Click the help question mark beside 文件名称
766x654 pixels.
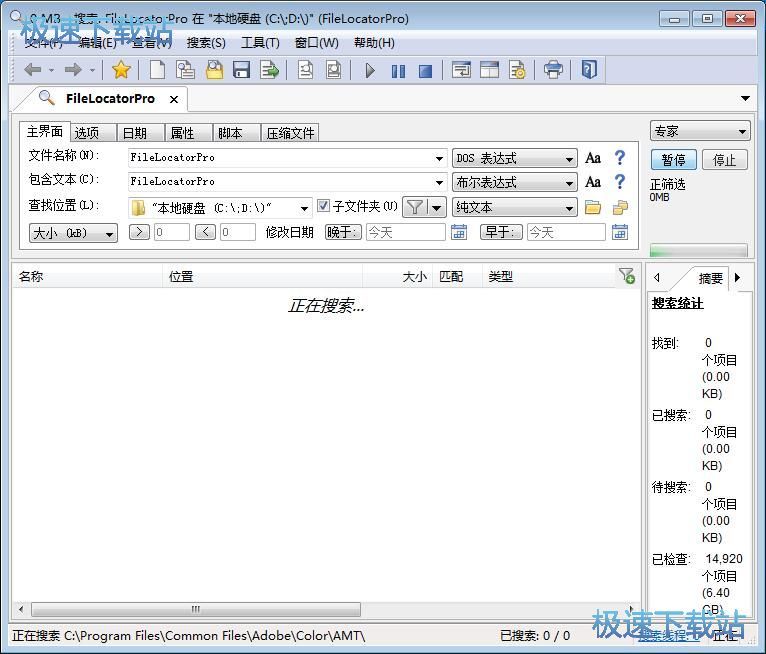pos(620,158)
